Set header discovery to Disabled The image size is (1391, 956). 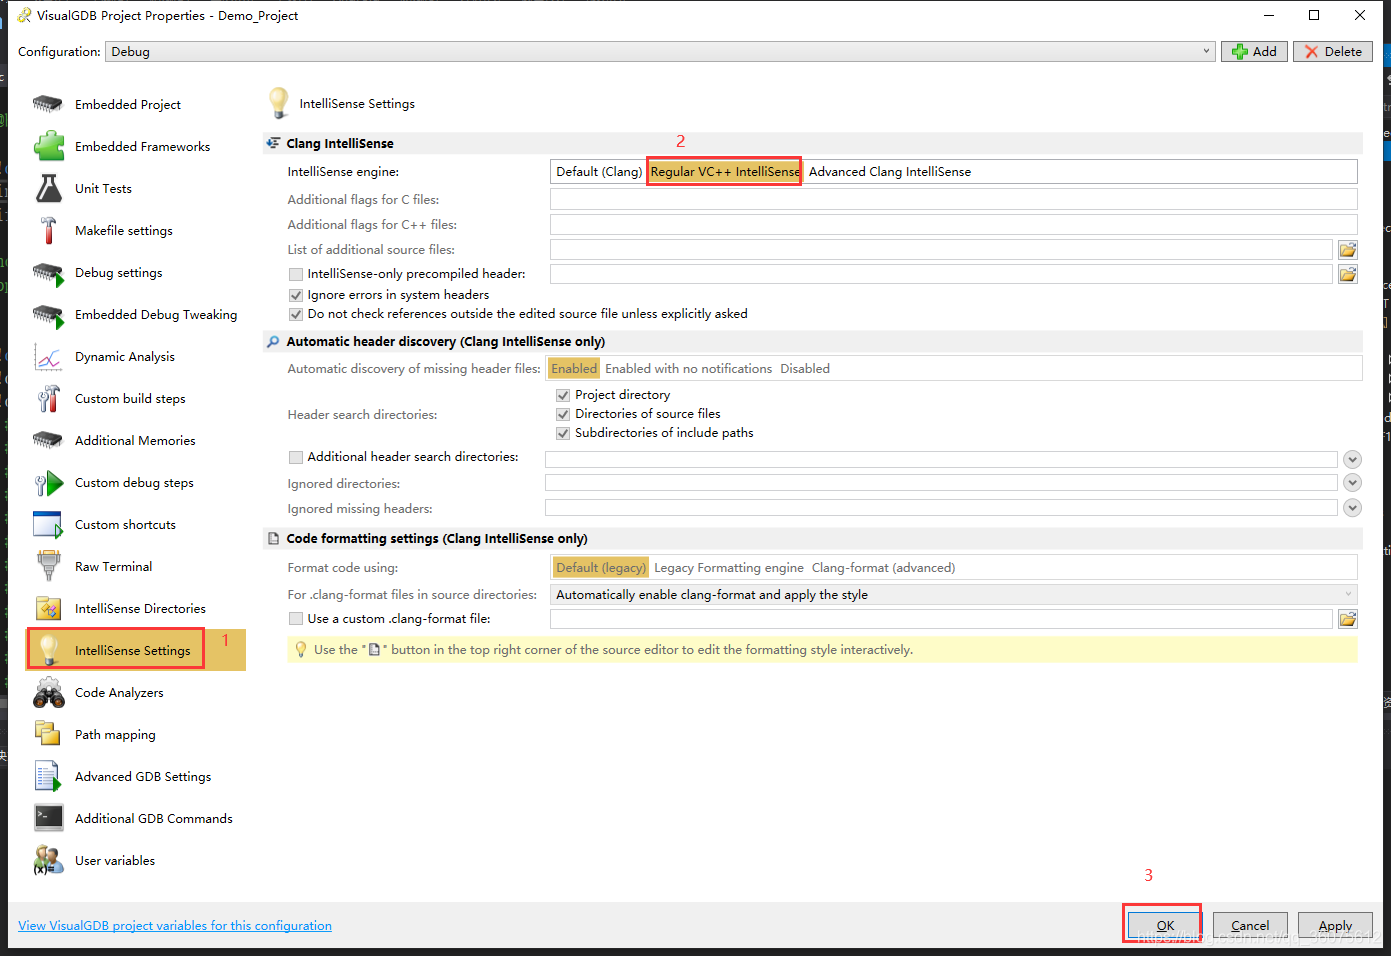pyautogui.click(x=805, y=369)
